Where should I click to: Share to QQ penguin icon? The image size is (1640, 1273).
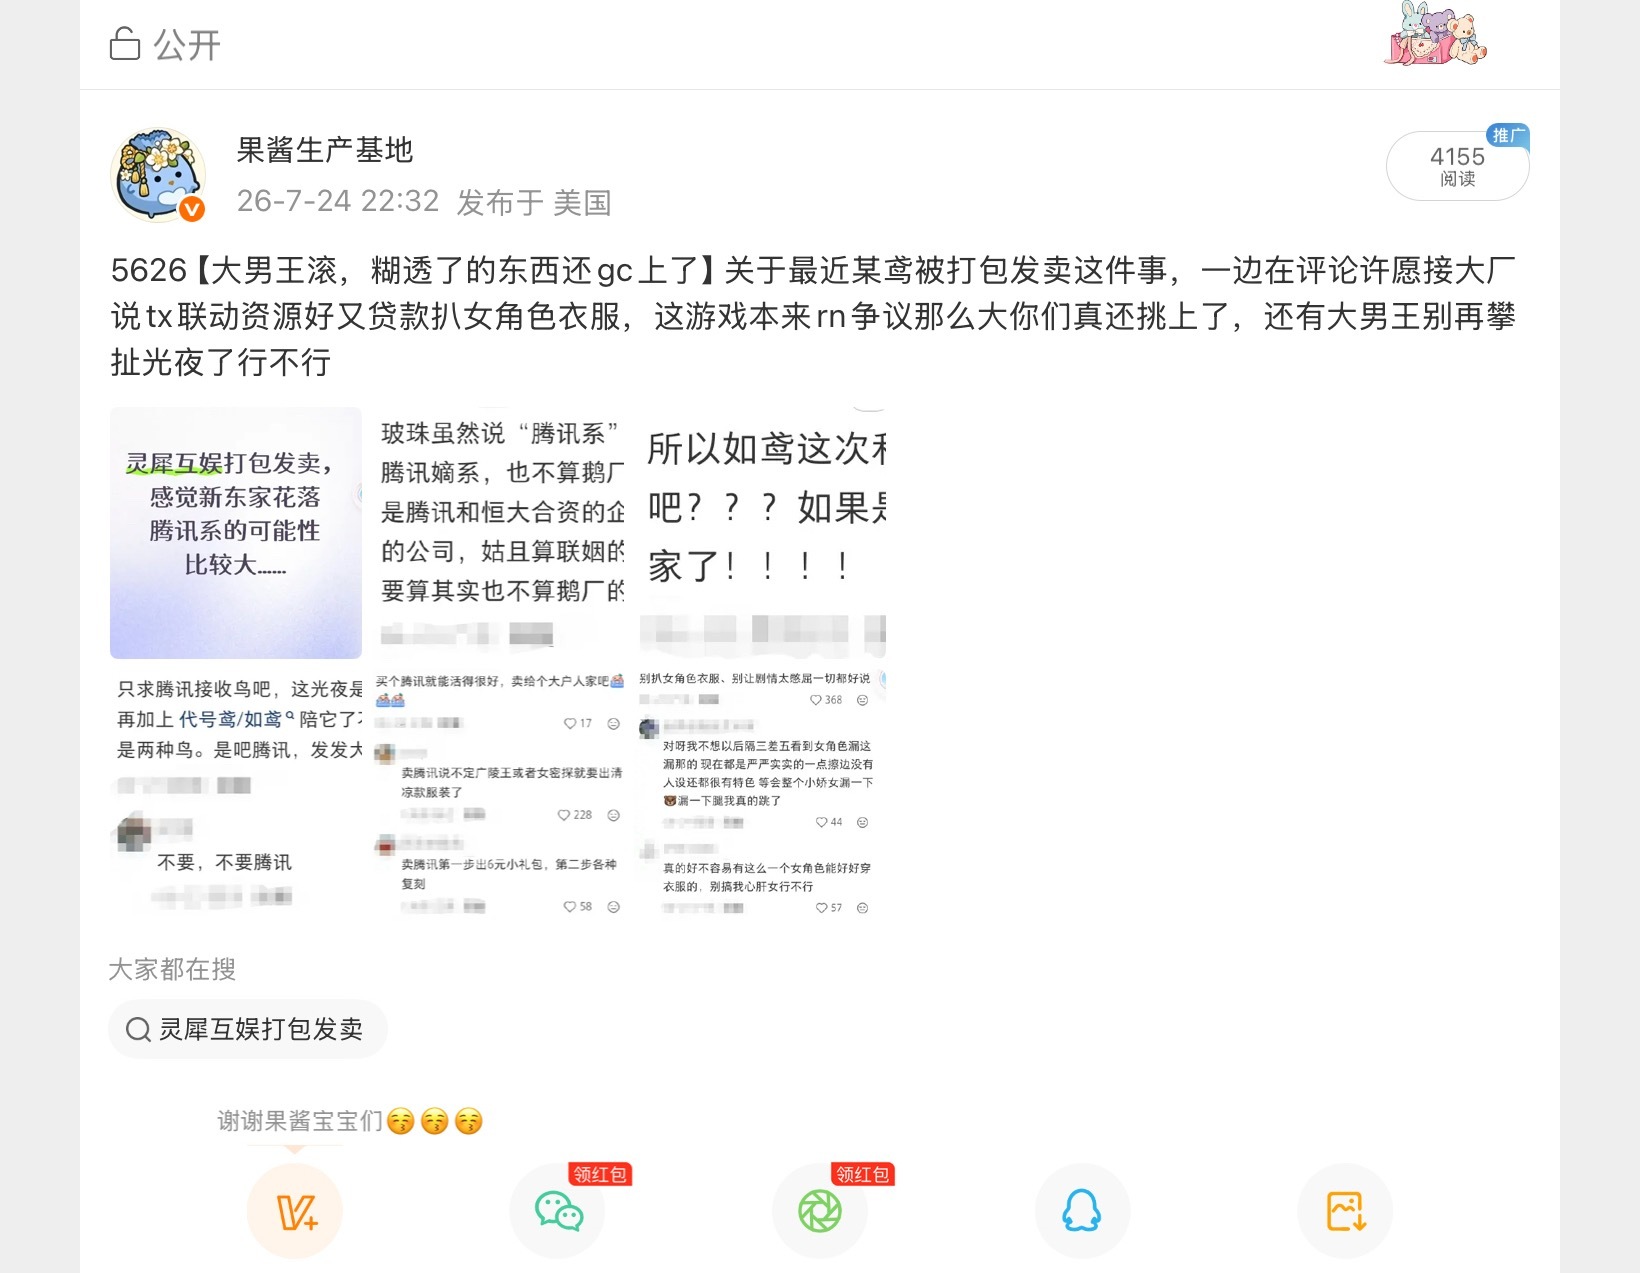coord(1082,1211)
